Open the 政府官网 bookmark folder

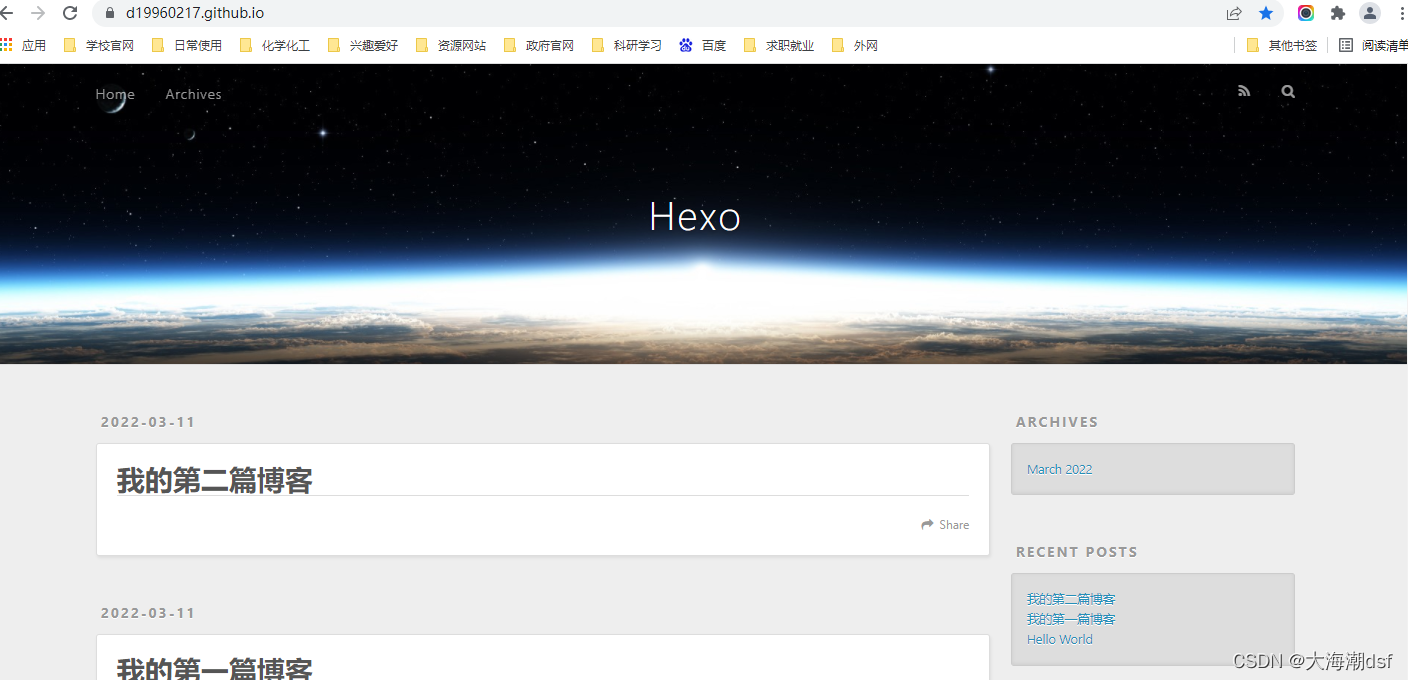pos(538,45)
